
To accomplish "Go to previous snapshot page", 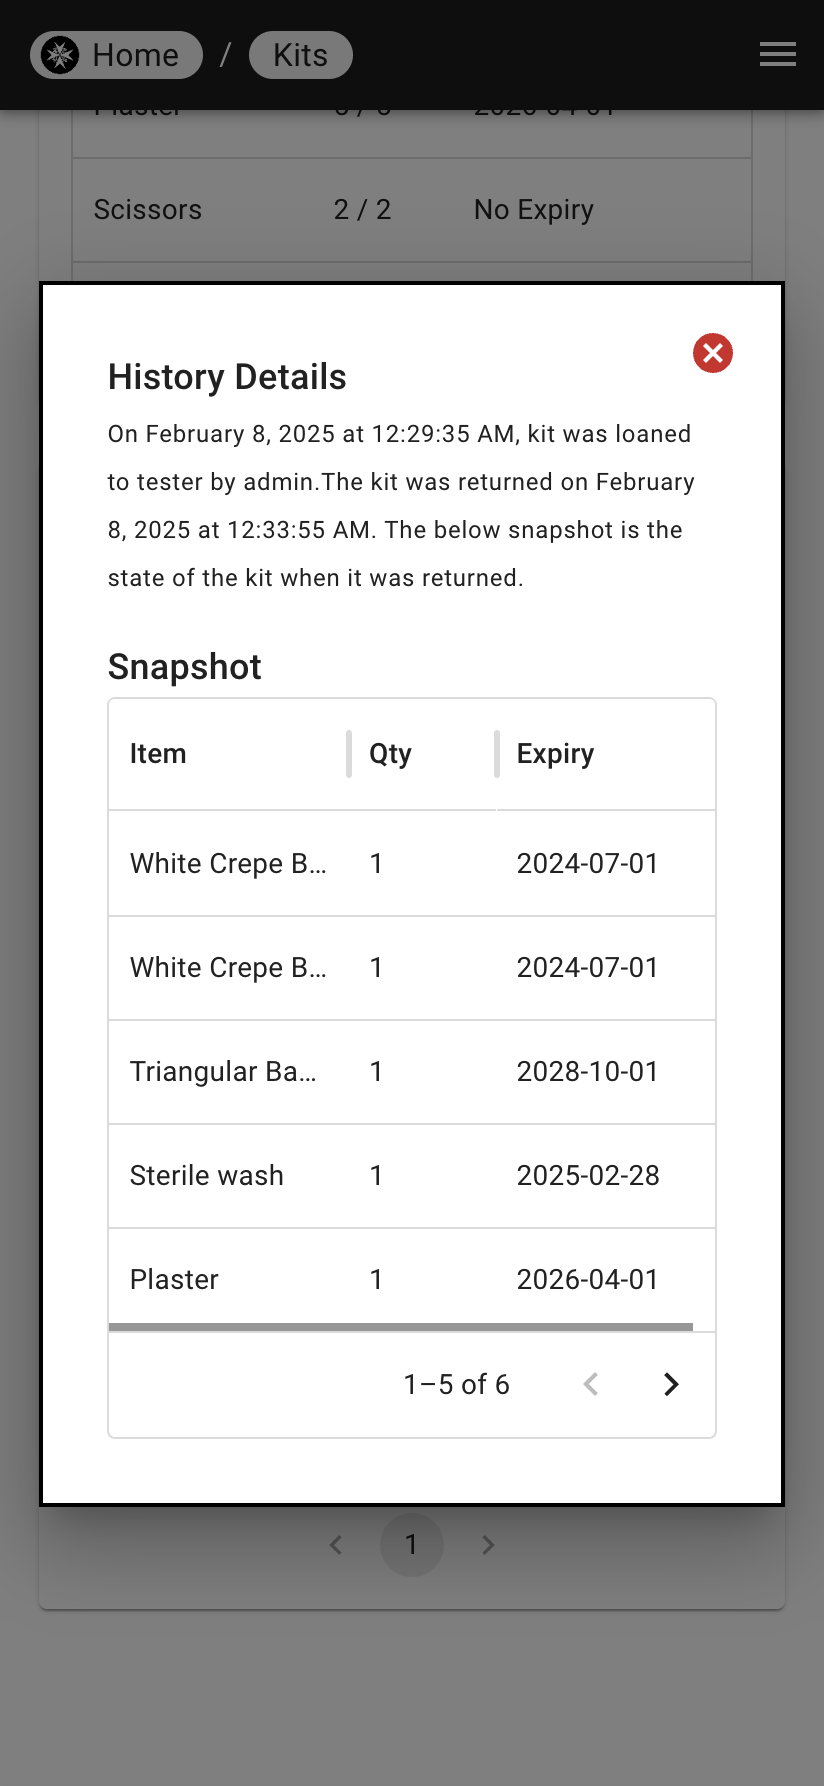I will (x=591, y=1384).
